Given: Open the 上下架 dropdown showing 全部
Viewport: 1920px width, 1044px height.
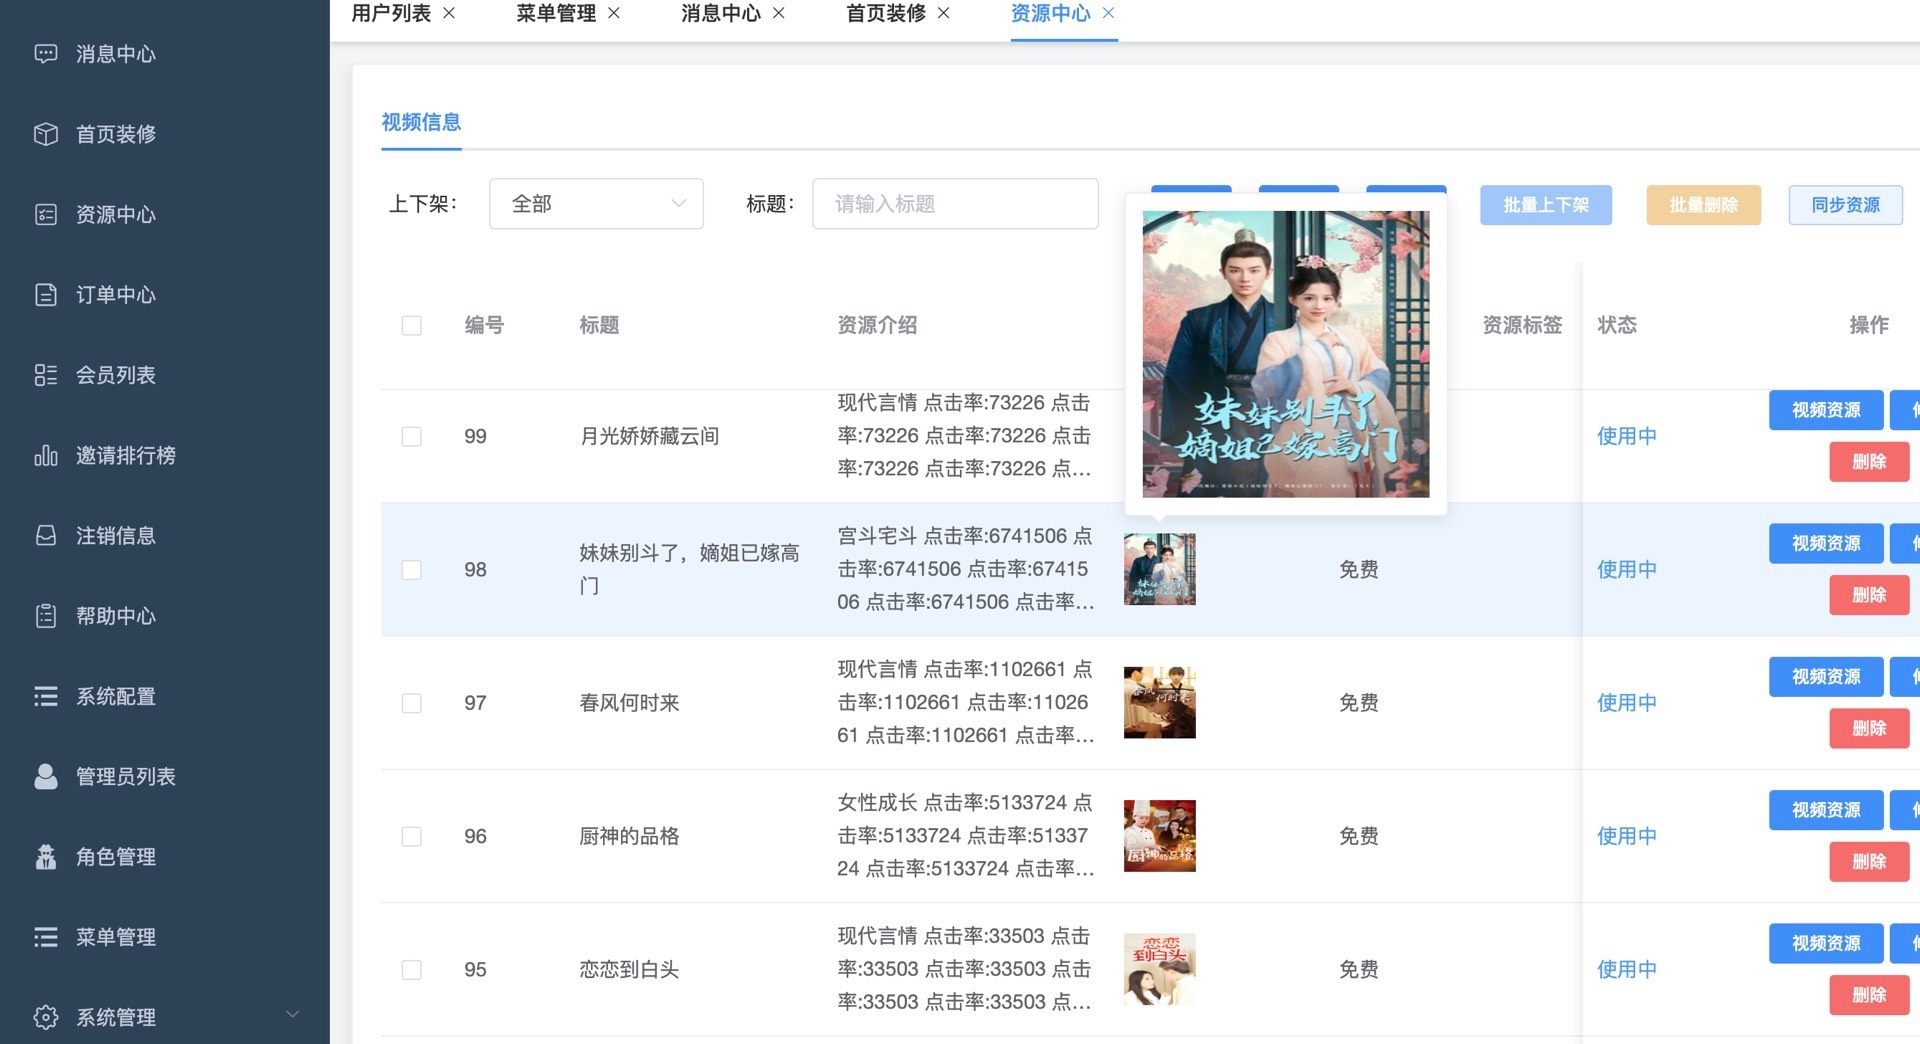Looking at the screenshot, I should [x=596, y=204].
